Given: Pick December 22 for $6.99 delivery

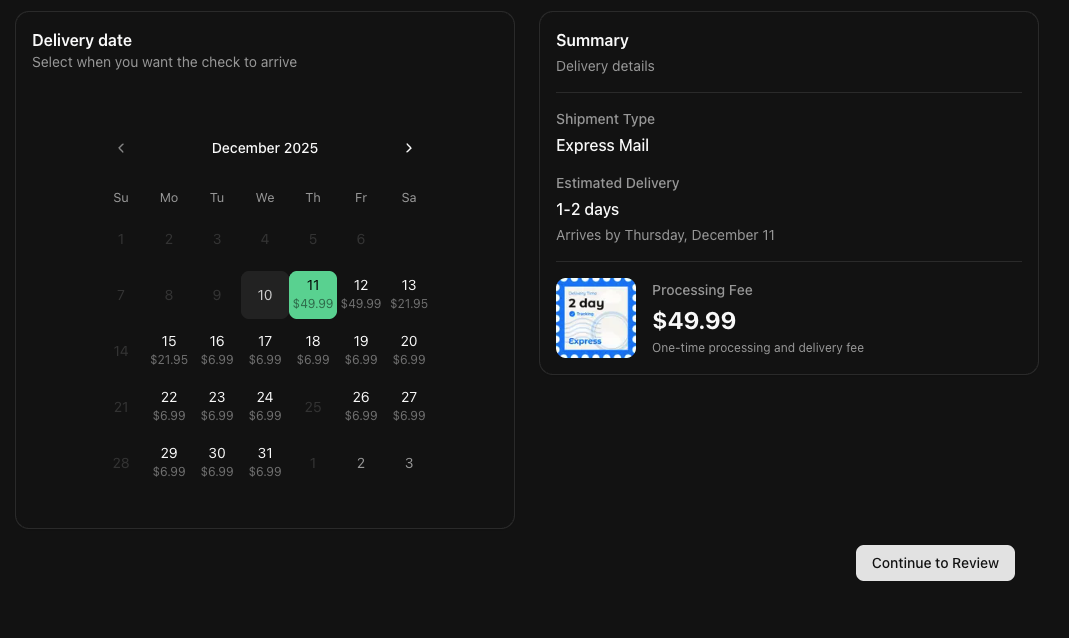Looking at the screenshot, I should (x=169, y=405).
